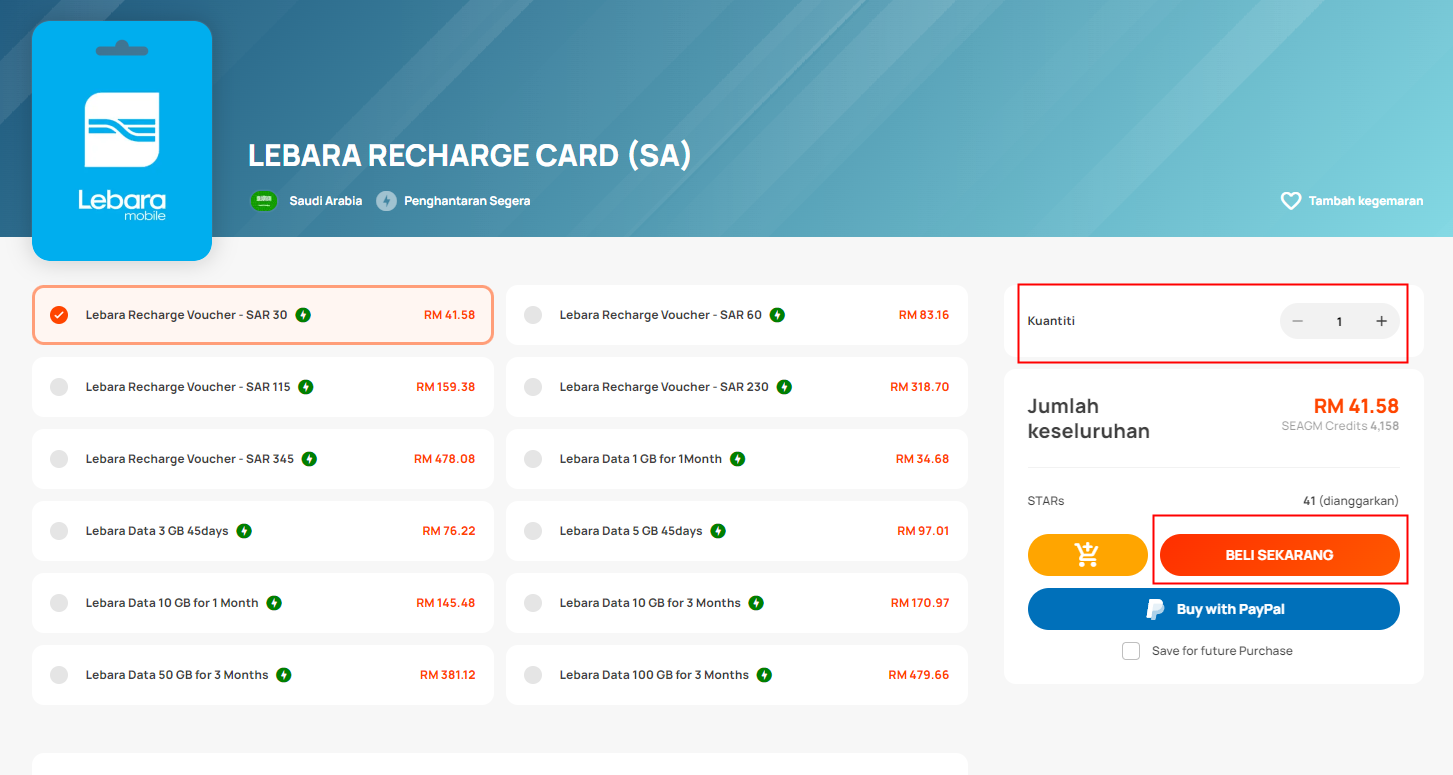Click the SEAGM Credits 4,158 text
Screen dimensions: 1453x775
pos(1340,426)
